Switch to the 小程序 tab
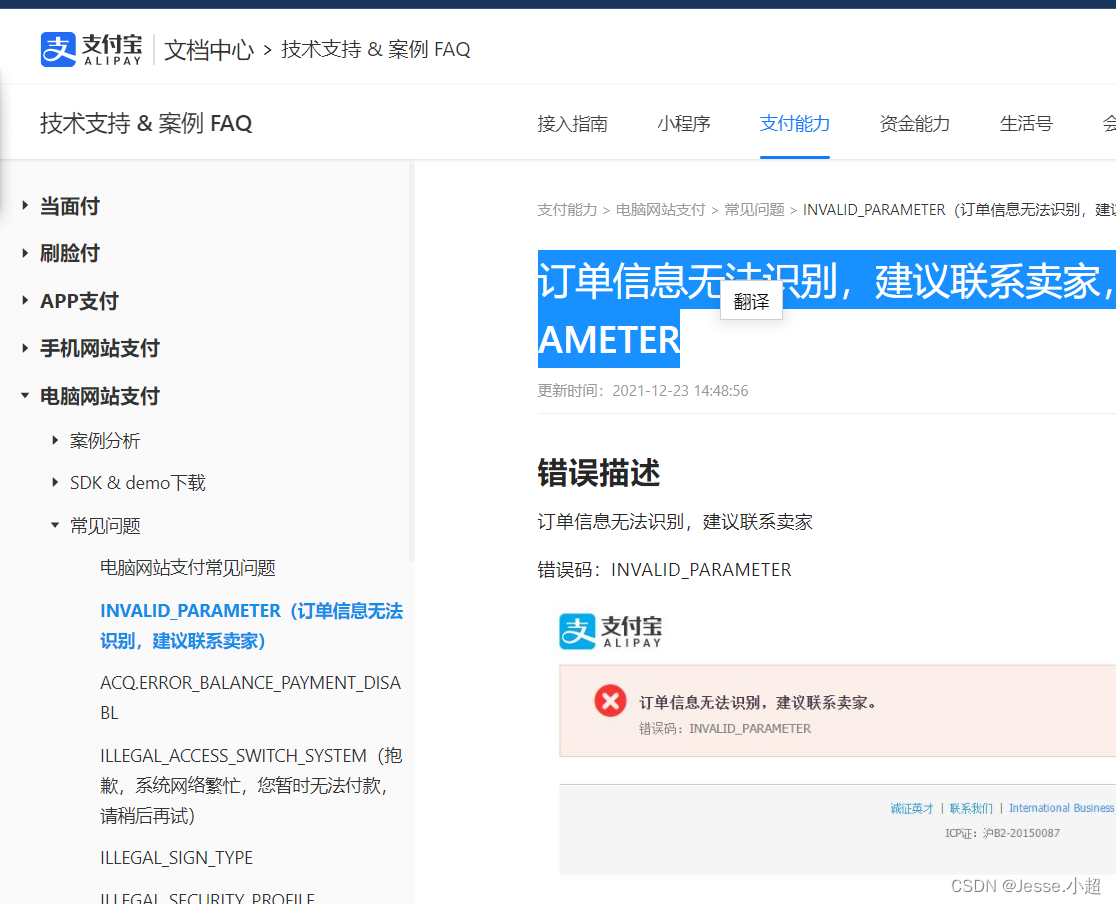The height and width of the screenshot is (904, 1116). tap(684, 123)
